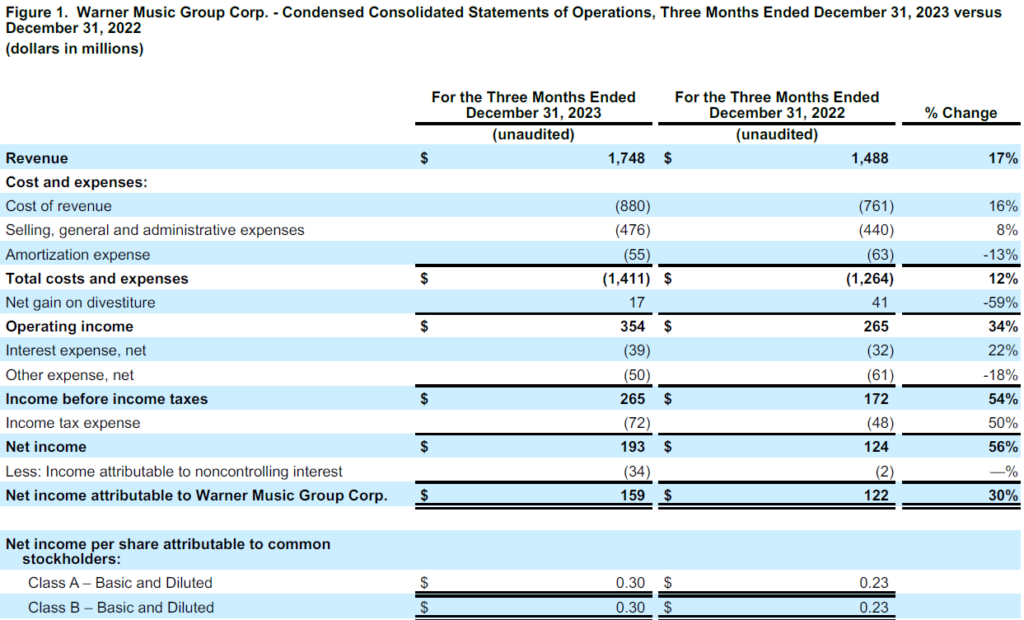Click '(unaudited)' under the 2022 column
1024x620 pixels.
tap(776, 135)
